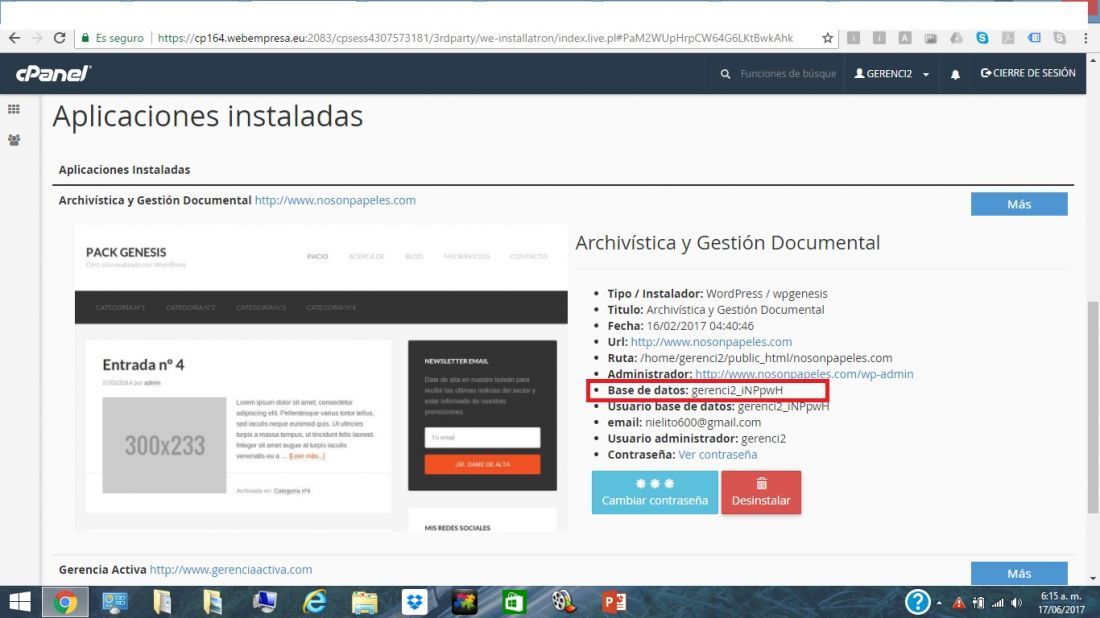The height and width of the screenshot is (618, 1100).
Task: Click the red Desinstalar button
Action: 761,492
